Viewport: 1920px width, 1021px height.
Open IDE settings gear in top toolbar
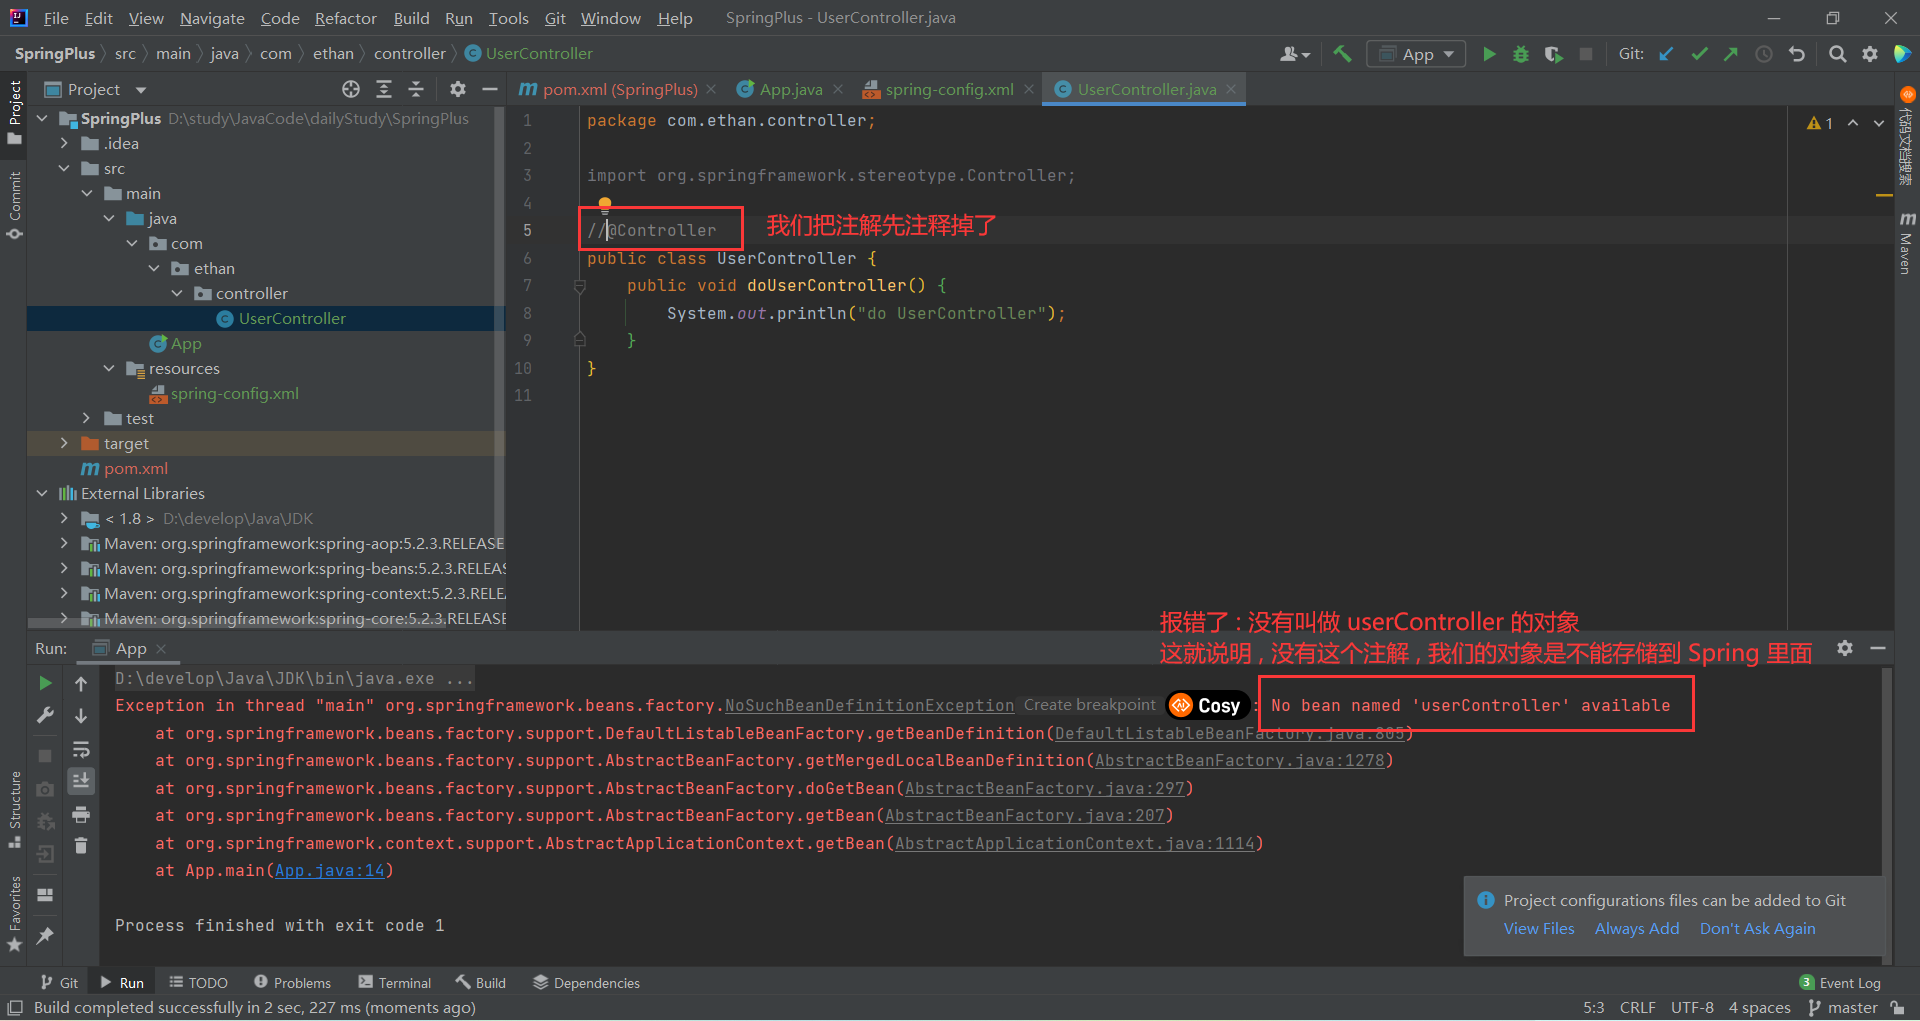click(x=1870, y=54)
